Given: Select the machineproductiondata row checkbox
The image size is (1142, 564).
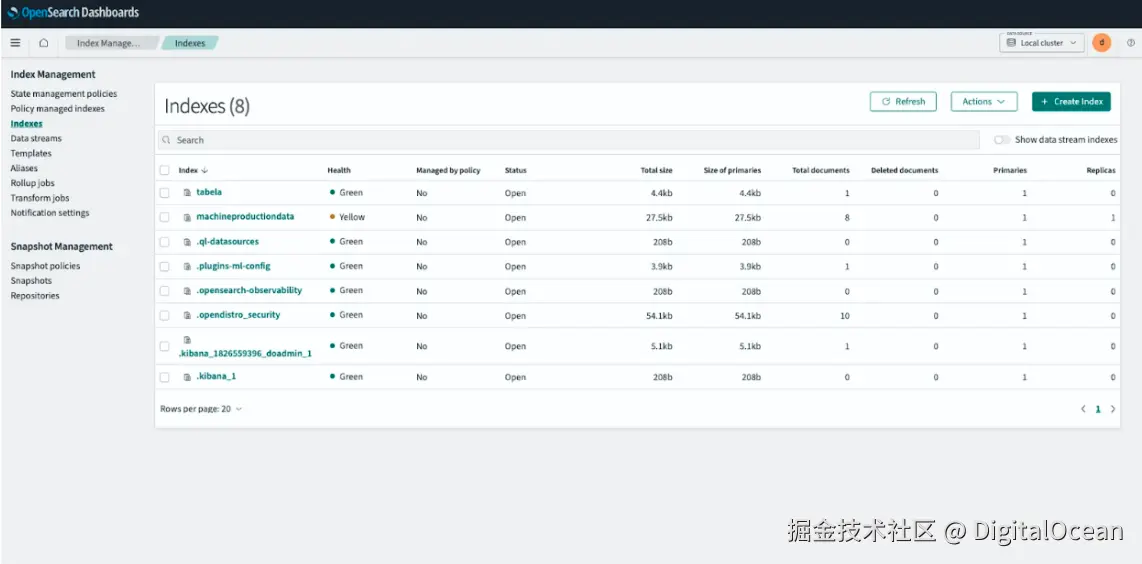Looking at the screenshot, I should [165, 217].
